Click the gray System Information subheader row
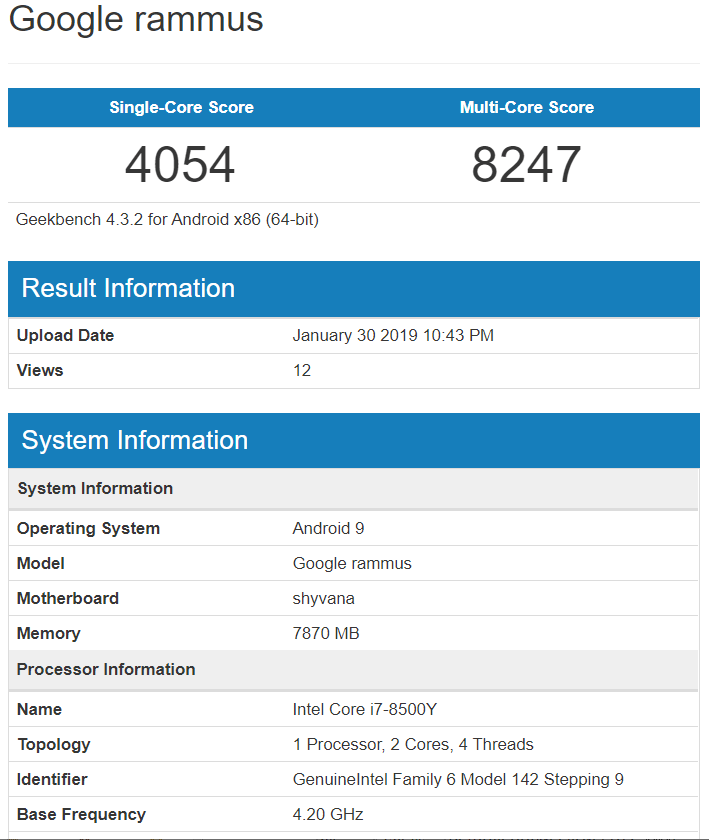This screenshot has height=840, width=709. click(x=353, y=489)
